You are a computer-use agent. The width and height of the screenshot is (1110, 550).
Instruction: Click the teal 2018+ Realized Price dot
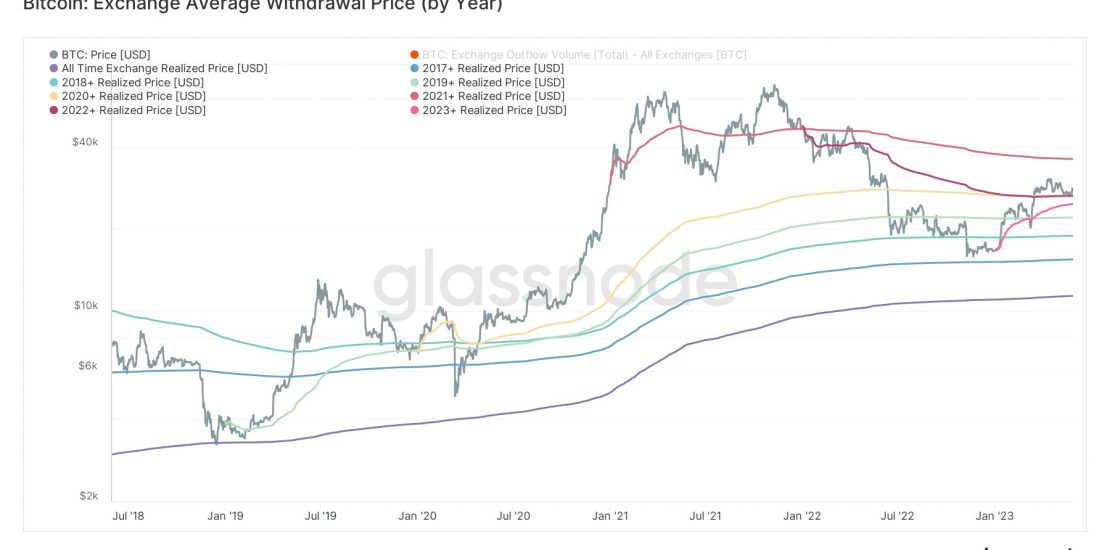click(53, 82)
